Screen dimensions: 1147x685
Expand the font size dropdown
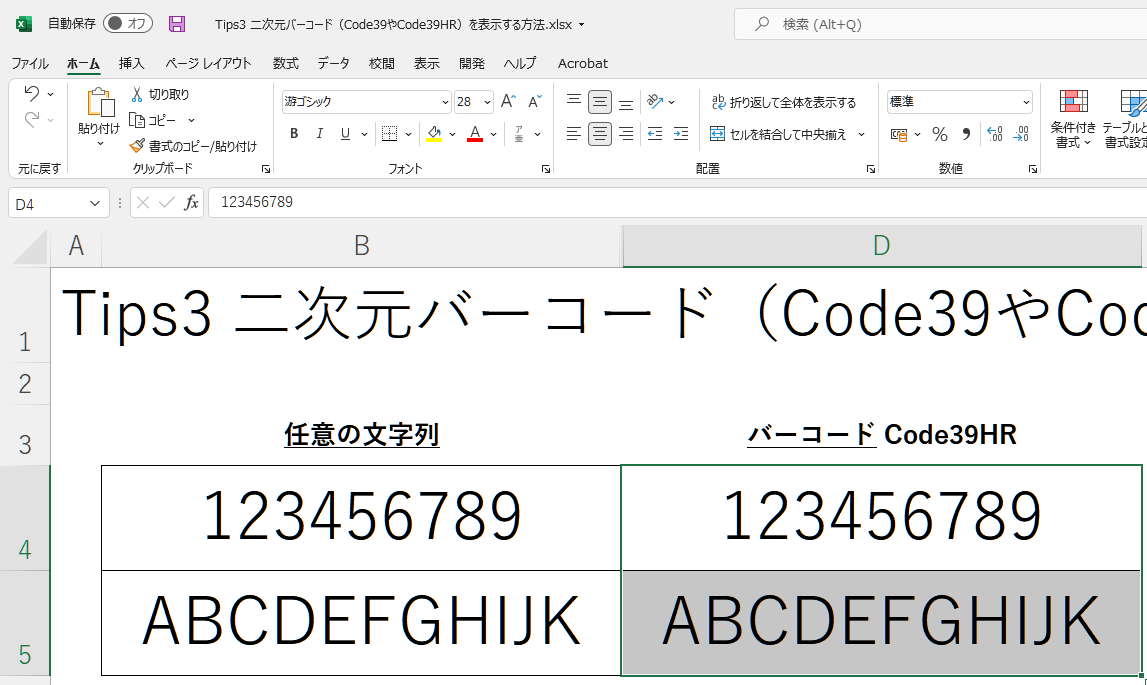click(487, 102)
